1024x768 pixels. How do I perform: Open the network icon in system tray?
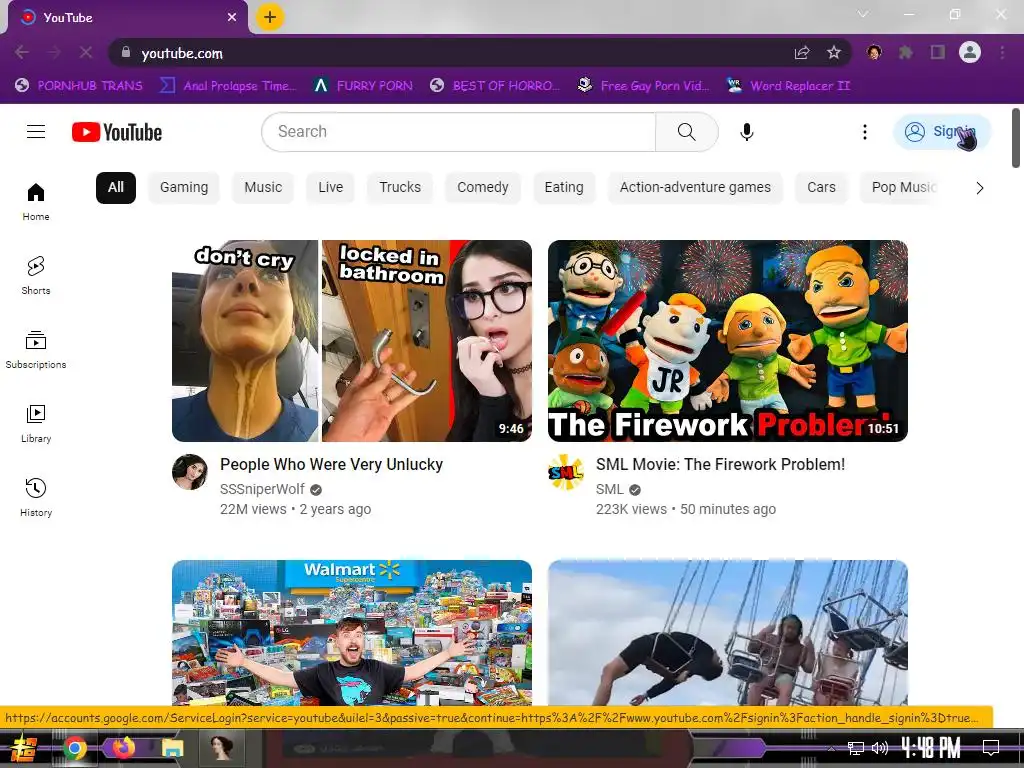pos(856,748)
